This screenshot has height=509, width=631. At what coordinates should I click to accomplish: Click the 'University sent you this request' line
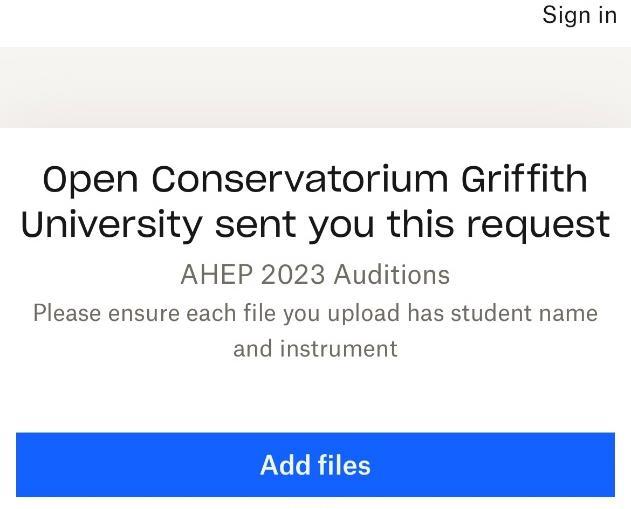click(315, 225)
